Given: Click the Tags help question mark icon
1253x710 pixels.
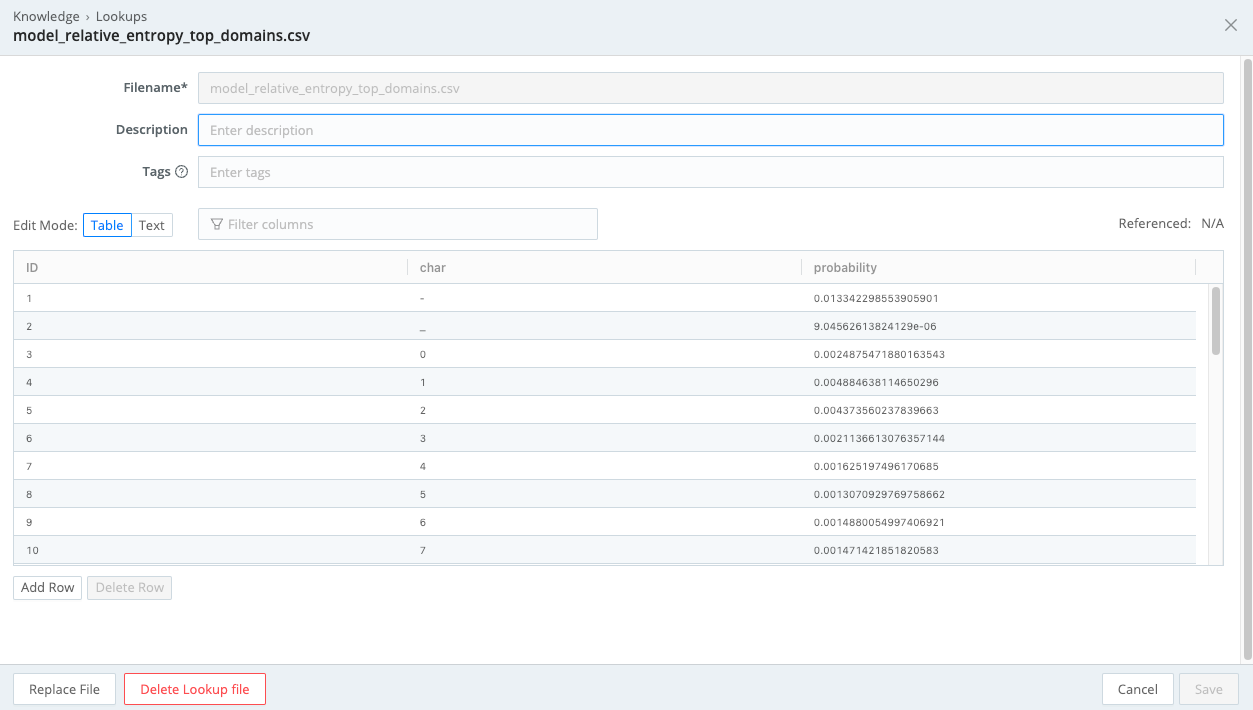Looking at the screenshot, I should click(181, 172).
